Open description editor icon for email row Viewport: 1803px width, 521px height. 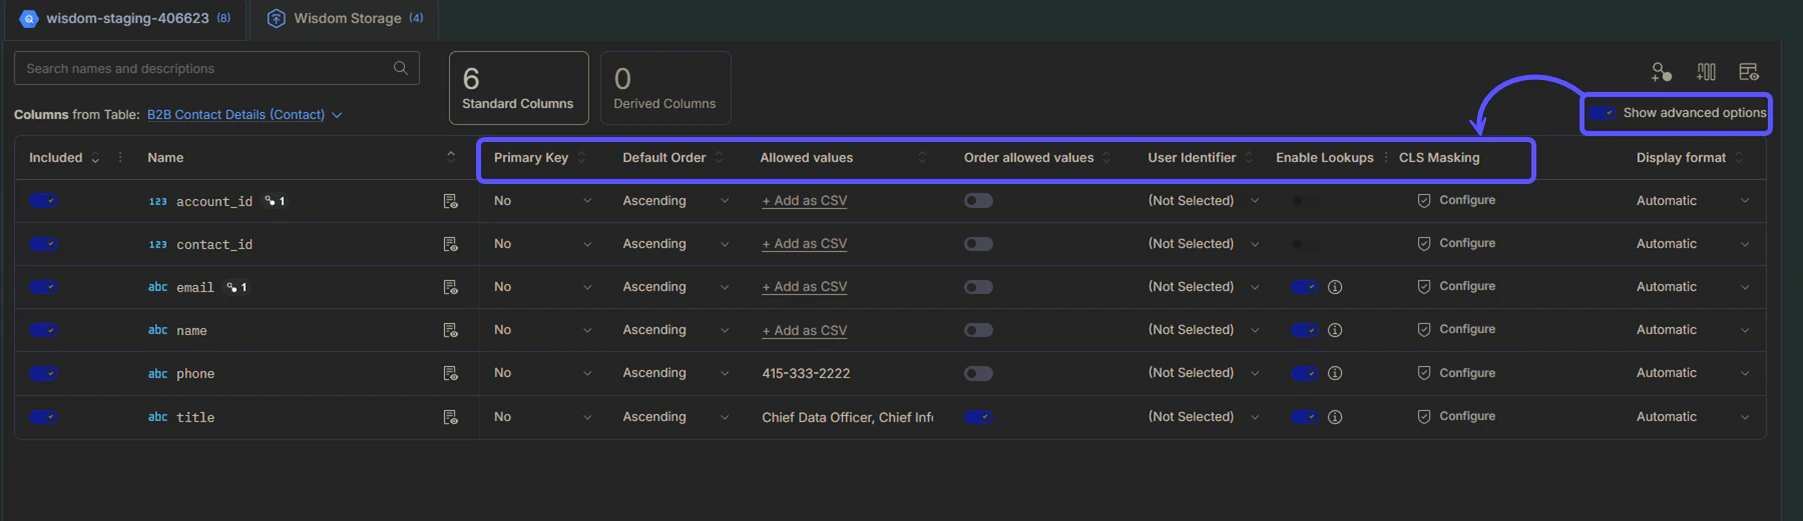click(x=450, y=287)
